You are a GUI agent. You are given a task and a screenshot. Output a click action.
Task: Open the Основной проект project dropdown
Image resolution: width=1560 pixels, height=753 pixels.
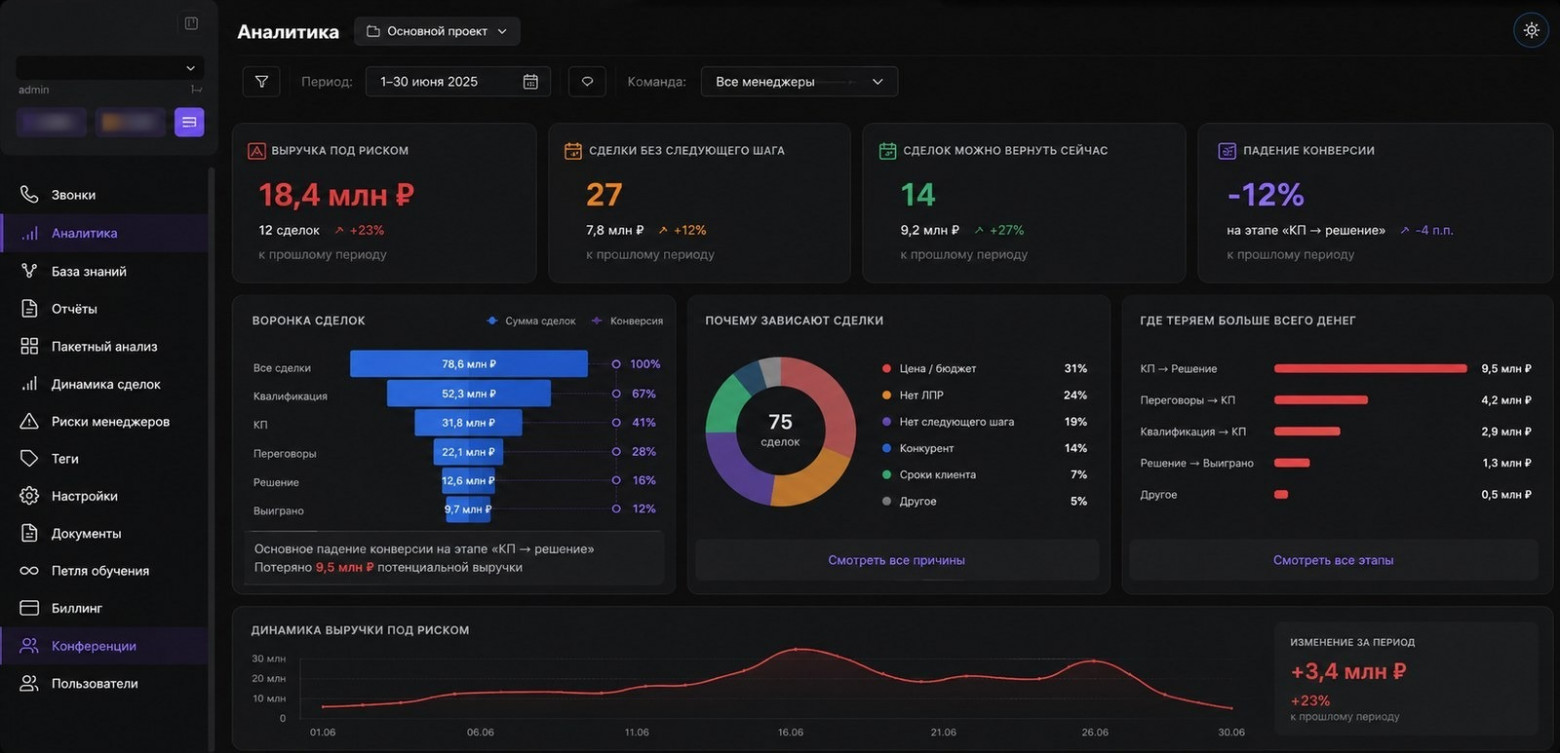pos(437,31)
